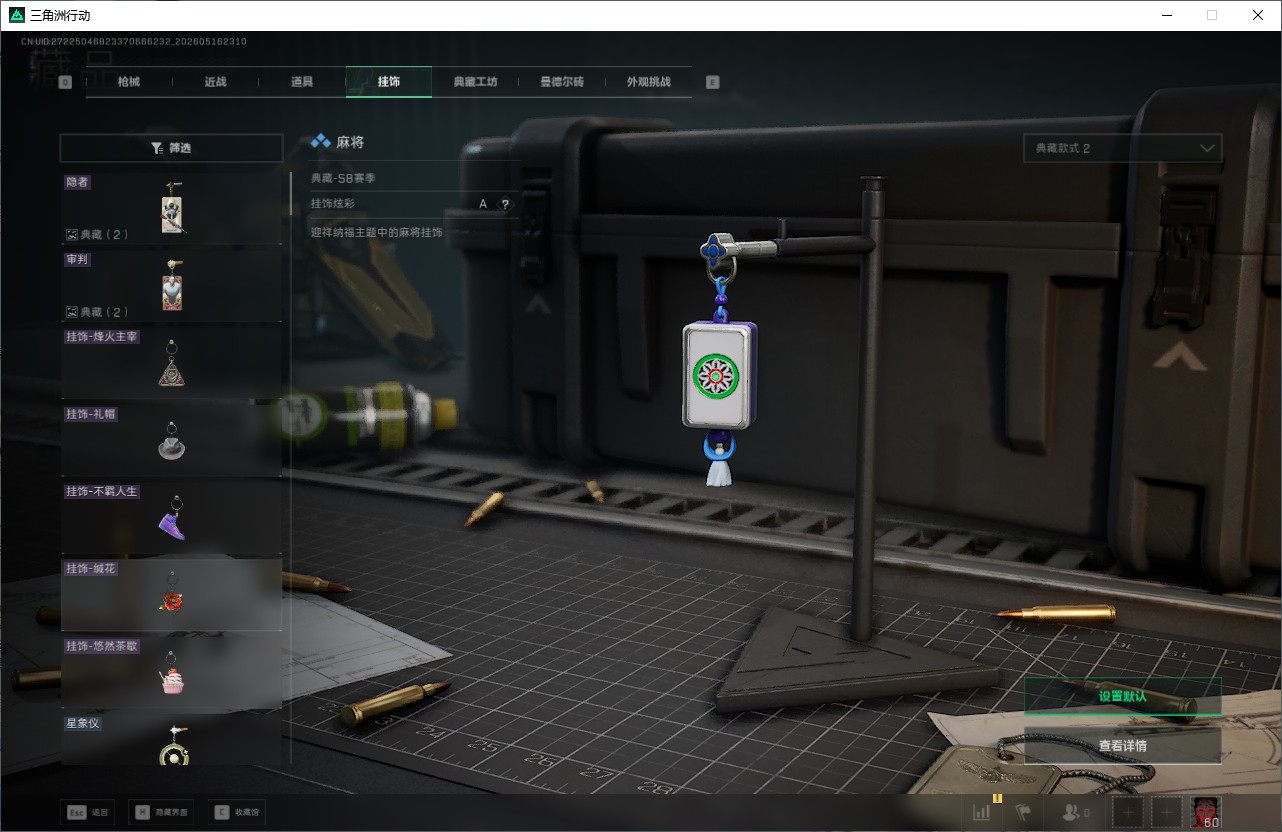
Task: Open the bar chart stats icon
Action: (981, 813)
